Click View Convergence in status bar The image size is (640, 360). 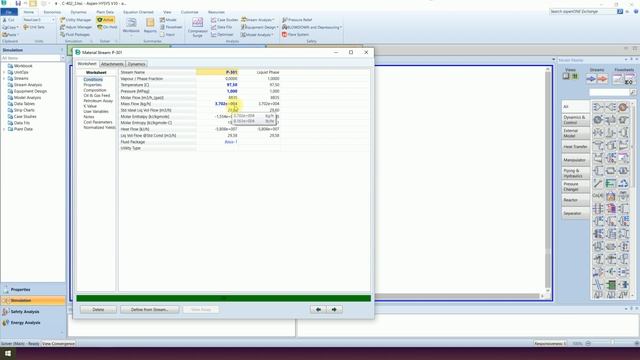[x=58, y=344]
